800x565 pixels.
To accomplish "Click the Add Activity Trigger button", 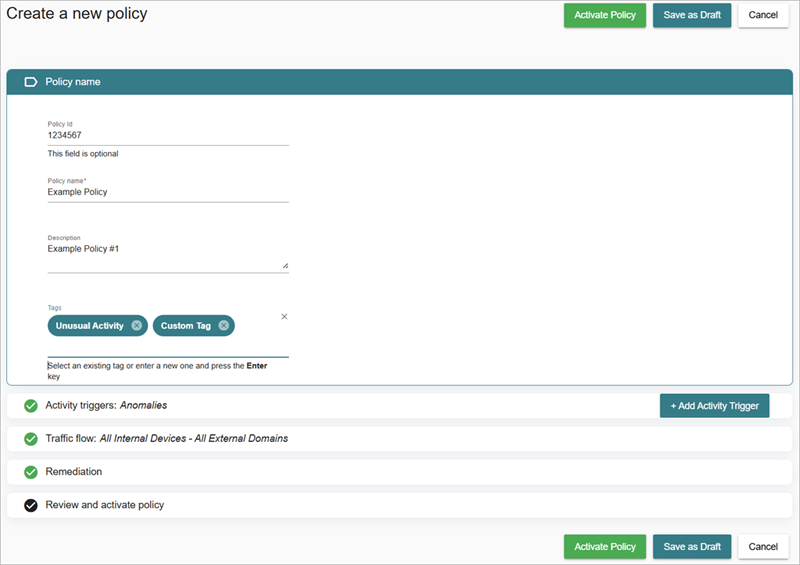I will (714, 406).
